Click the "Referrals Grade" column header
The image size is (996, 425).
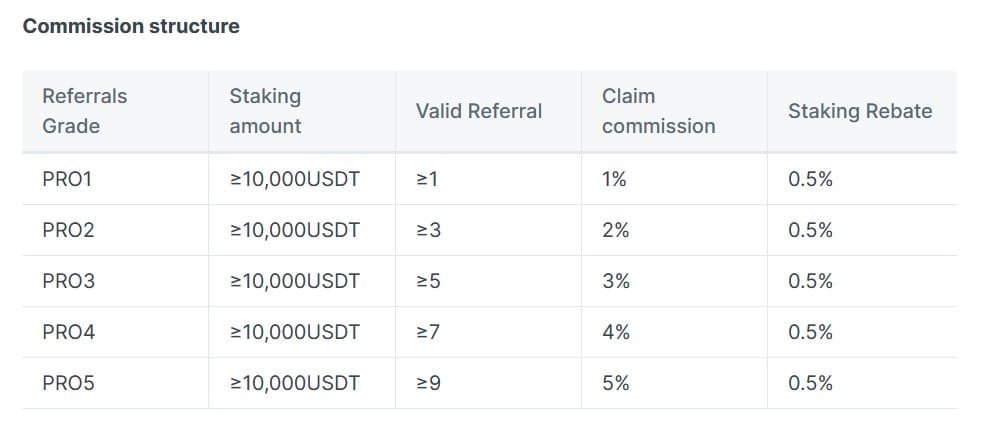point(85,111)
